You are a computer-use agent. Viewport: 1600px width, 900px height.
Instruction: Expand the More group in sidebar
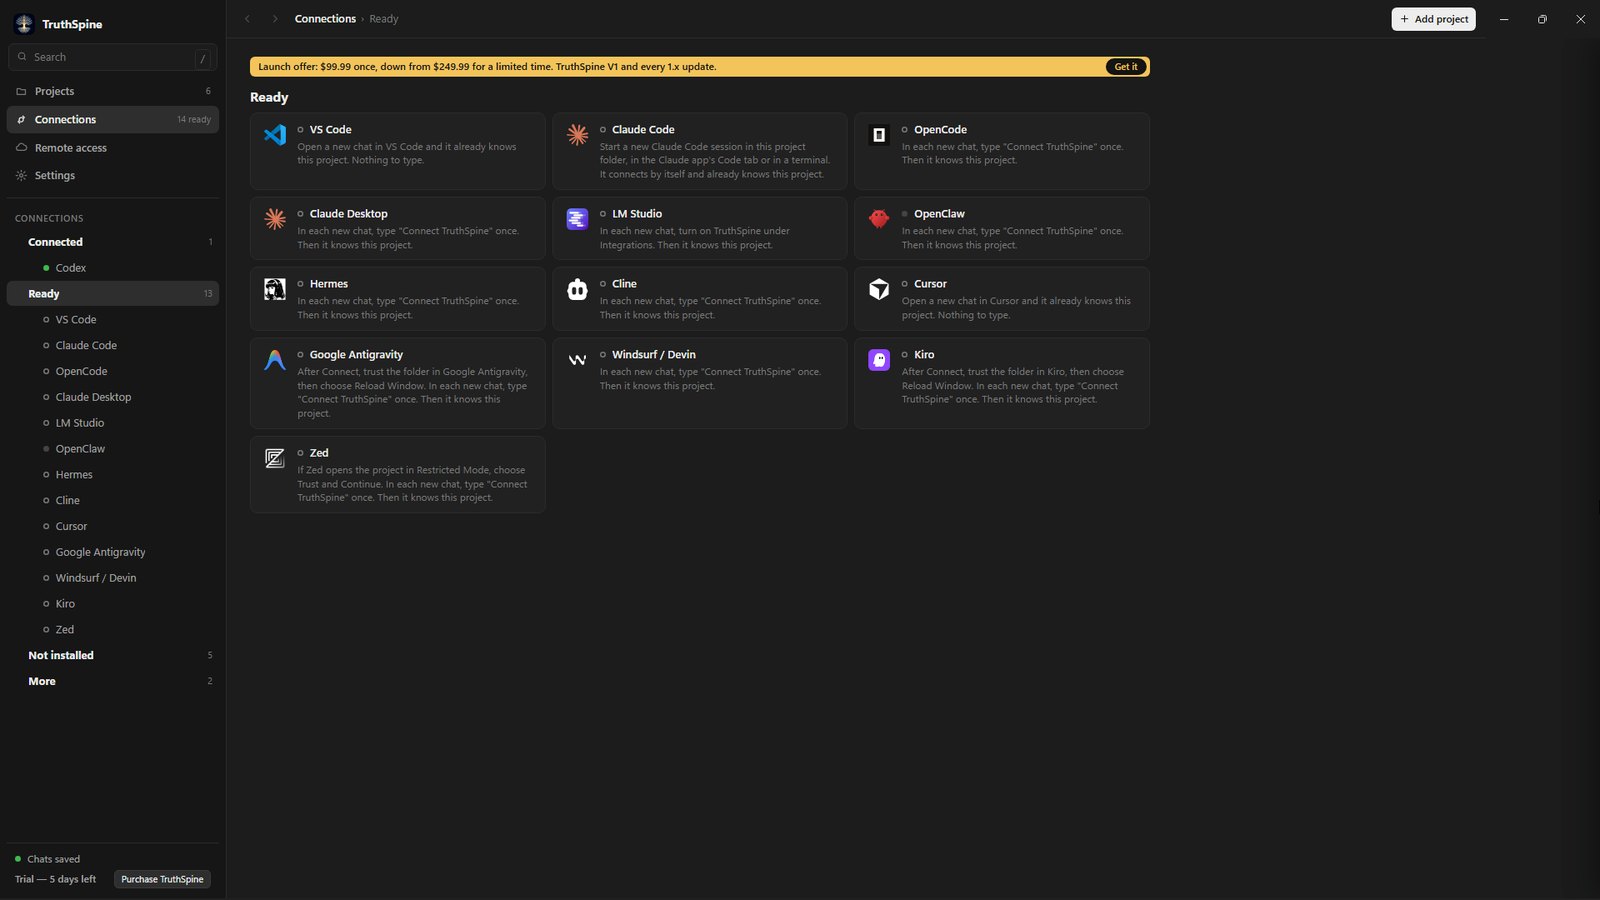coord(113,681)
